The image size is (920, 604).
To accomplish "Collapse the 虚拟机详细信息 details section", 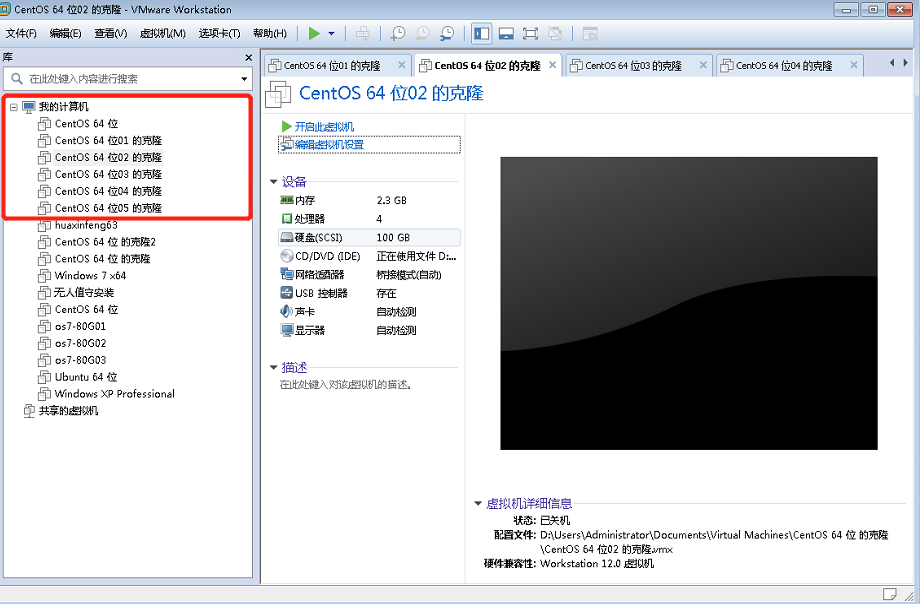I will [x=478, y=504].
